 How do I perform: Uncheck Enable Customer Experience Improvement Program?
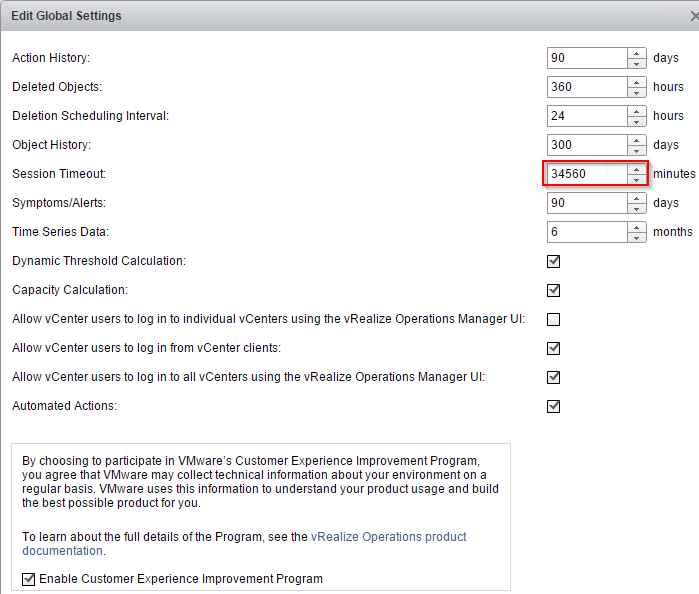[29, 579]
